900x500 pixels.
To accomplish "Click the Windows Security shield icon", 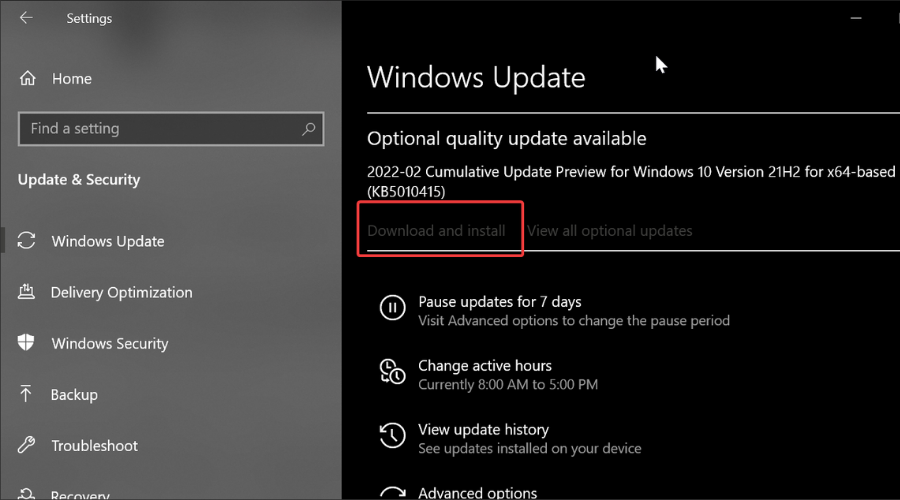I will [26, 343].
